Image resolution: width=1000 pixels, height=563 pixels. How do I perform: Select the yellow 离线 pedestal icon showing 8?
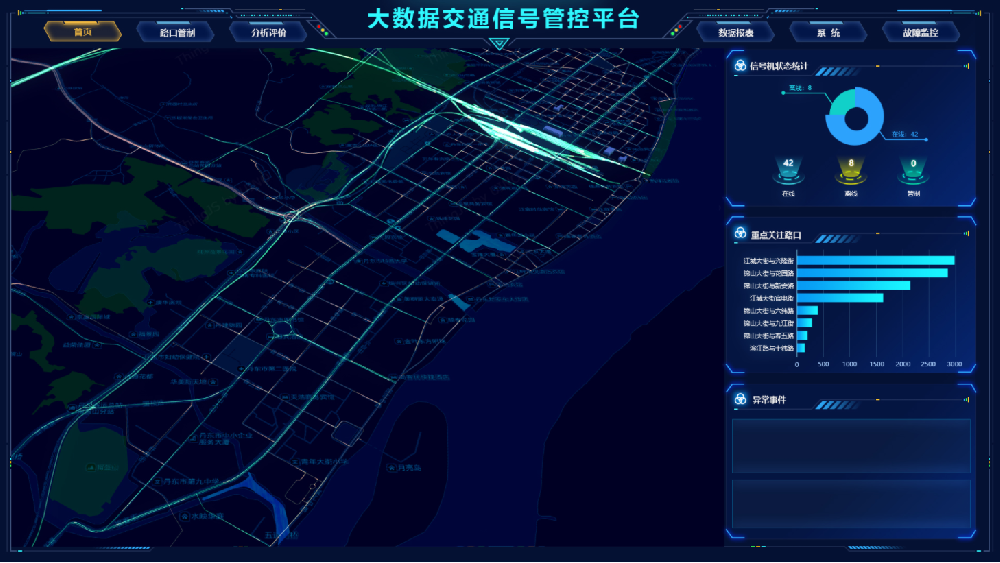click(x=851, y=173)
